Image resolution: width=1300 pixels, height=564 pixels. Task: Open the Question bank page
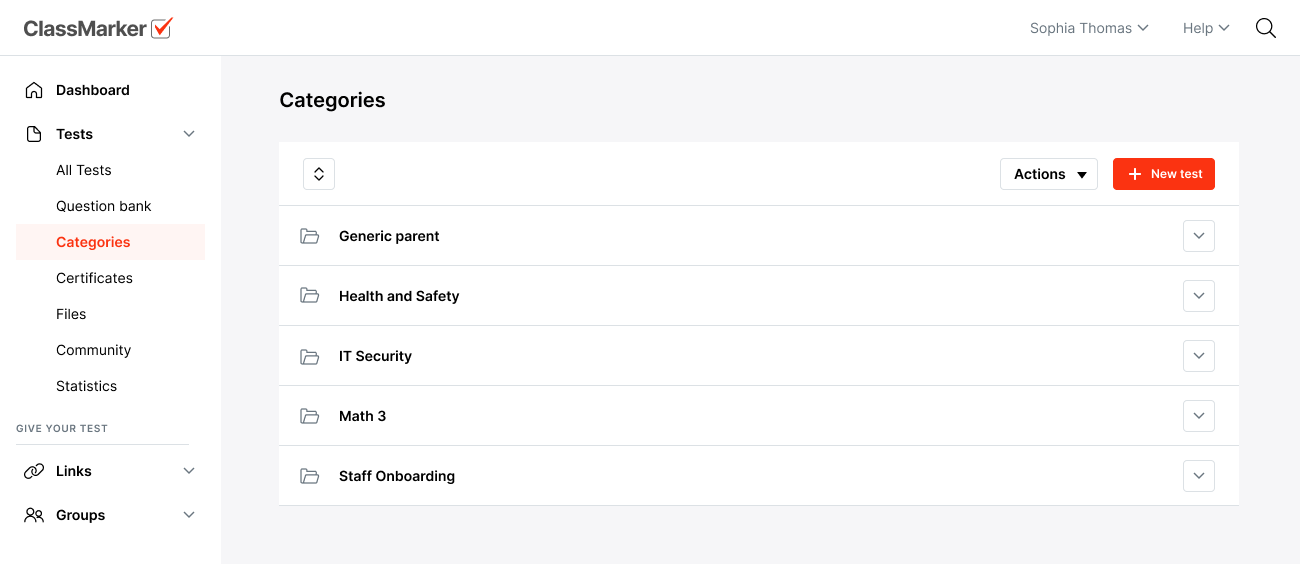point(104,206)
